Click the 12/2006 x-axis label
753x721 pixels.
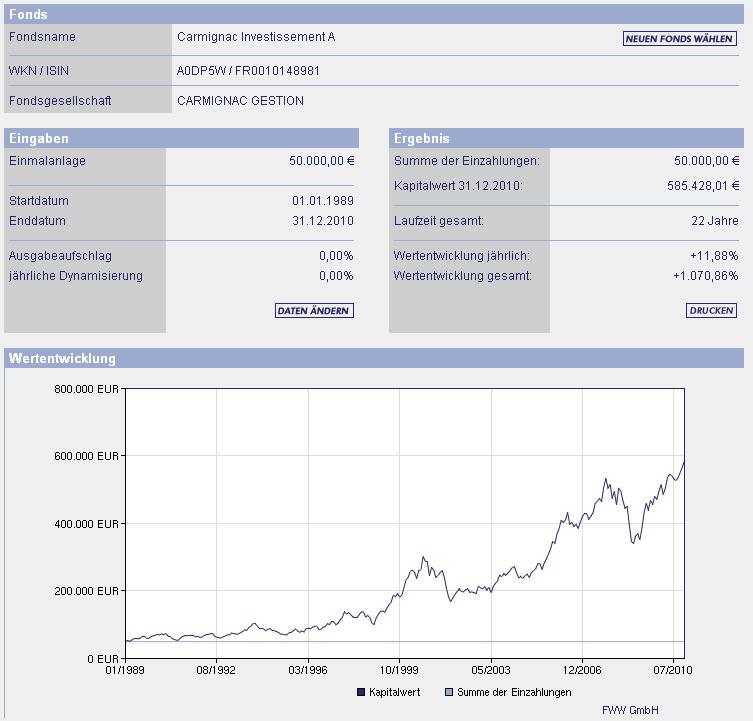click(582, 670)
